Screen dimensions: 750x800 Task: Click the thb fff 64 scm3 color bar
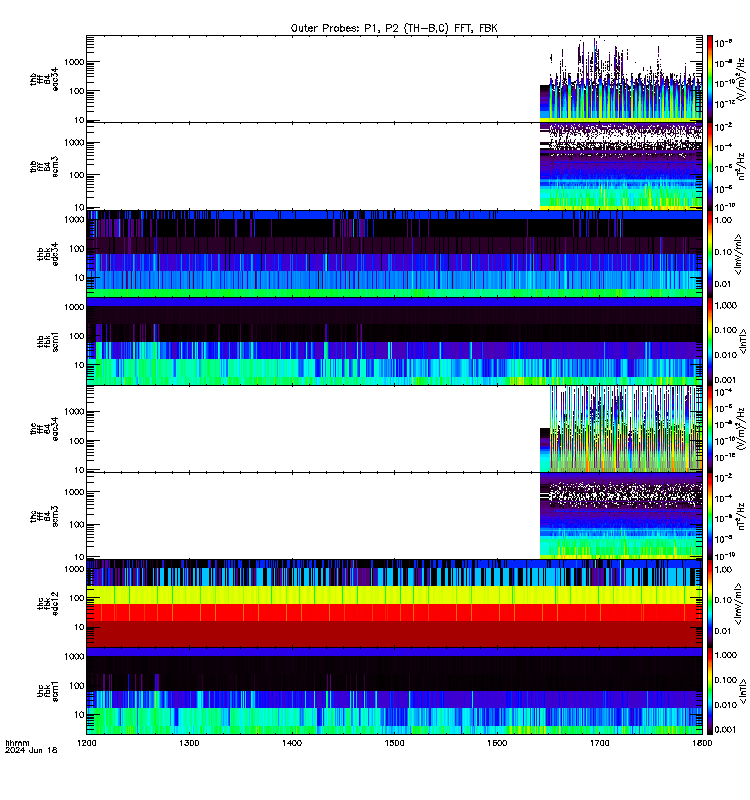point(709,166)
